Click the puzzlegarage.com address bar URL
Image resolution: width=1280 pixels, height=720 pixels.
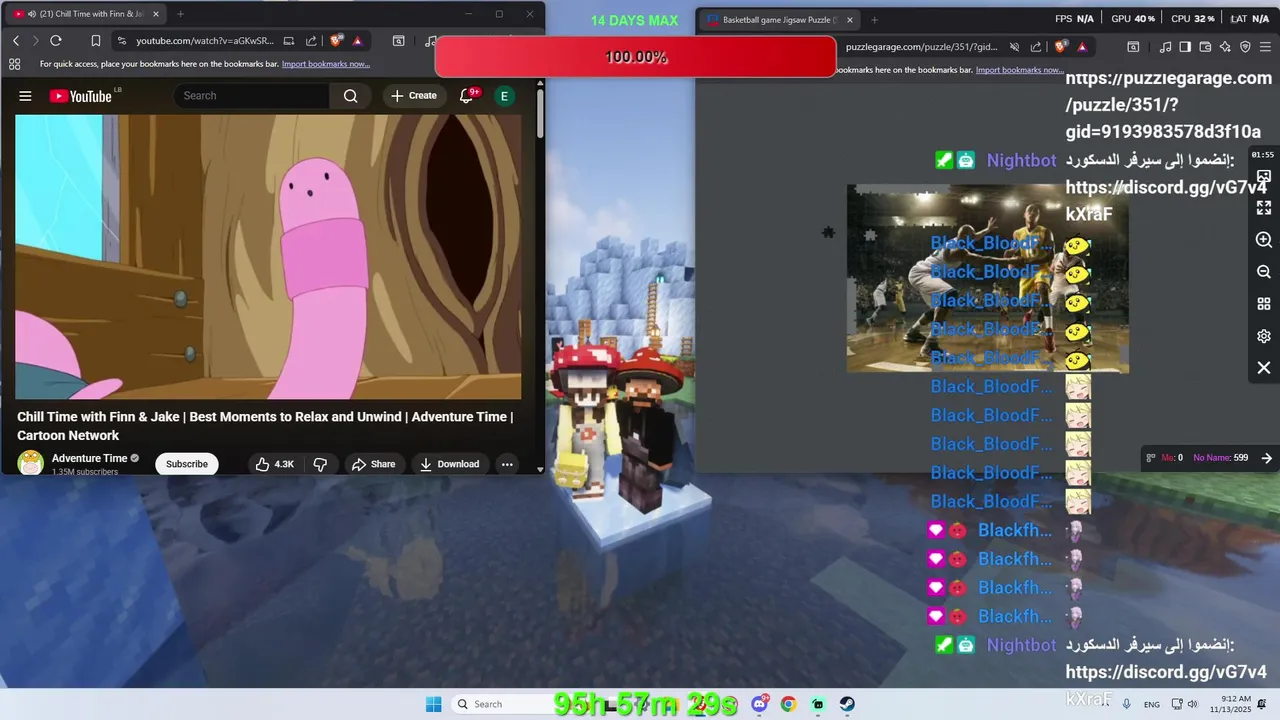coord(922,47)
